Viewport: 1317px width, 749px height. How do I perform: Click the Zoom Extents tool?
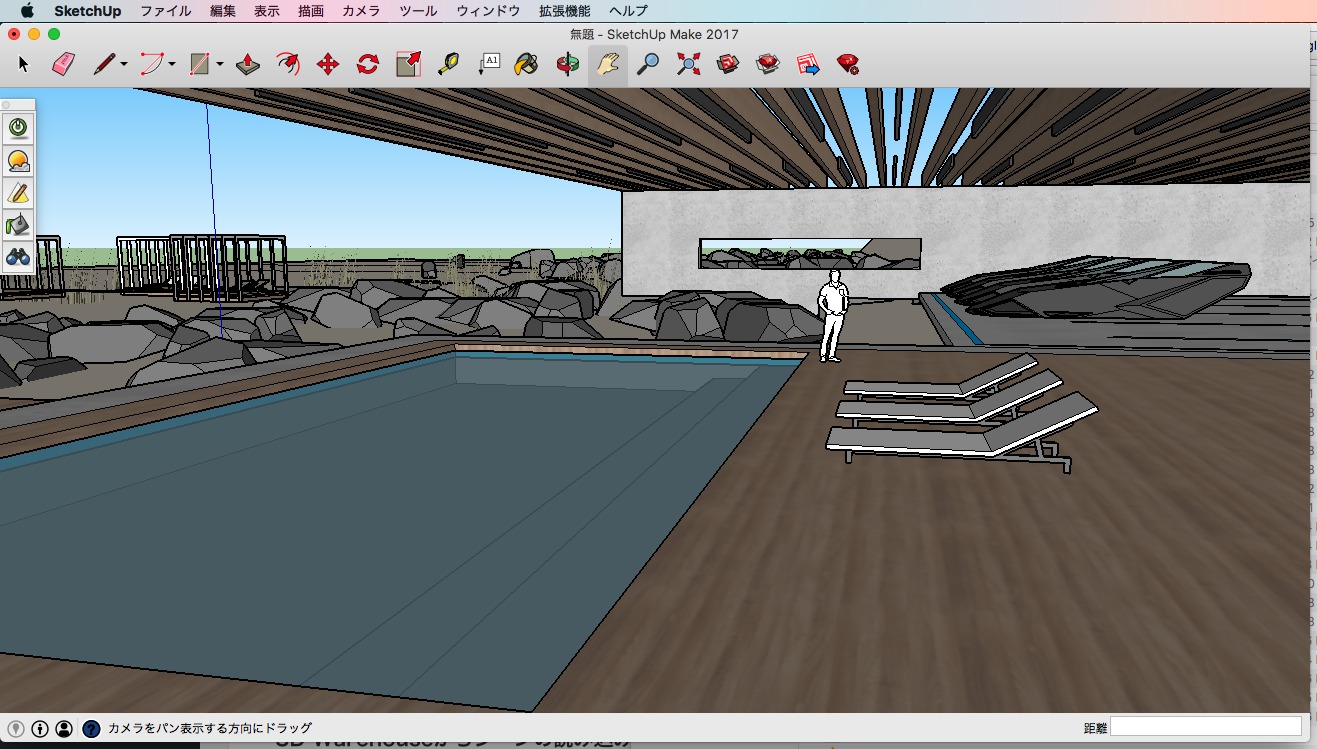click(x=688, y=65)
